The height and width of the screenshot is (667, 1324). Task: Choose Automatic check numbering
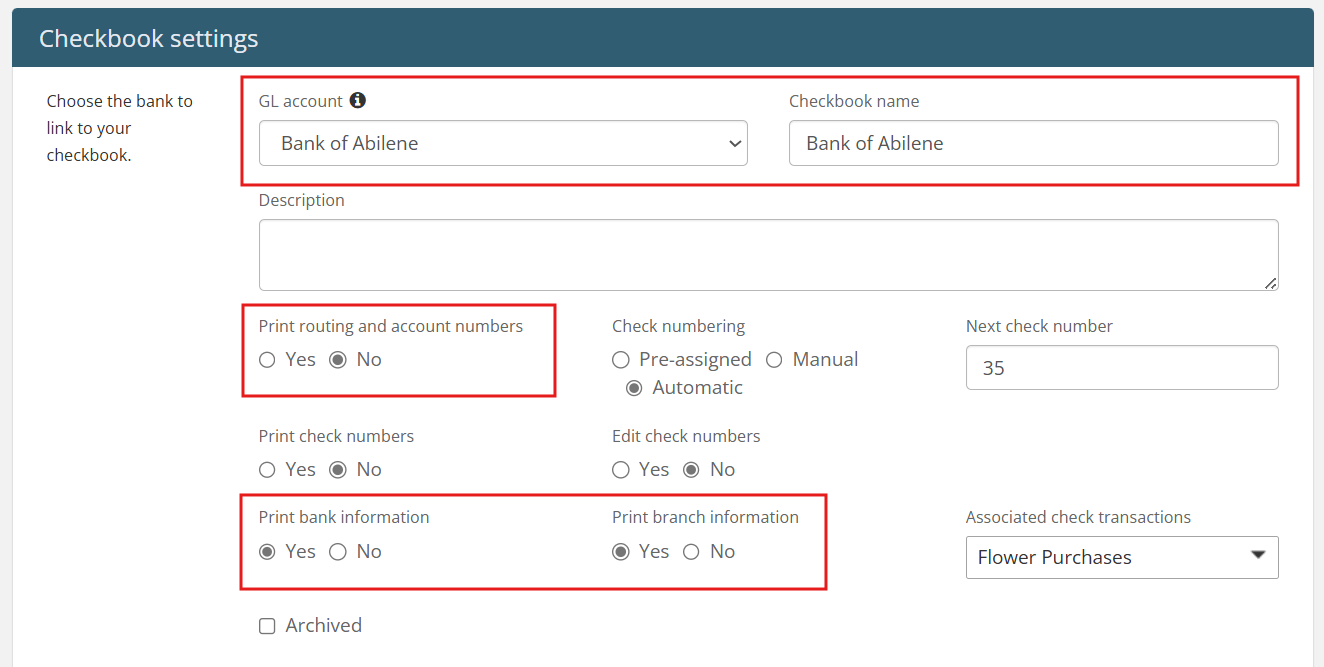[634, 388]
